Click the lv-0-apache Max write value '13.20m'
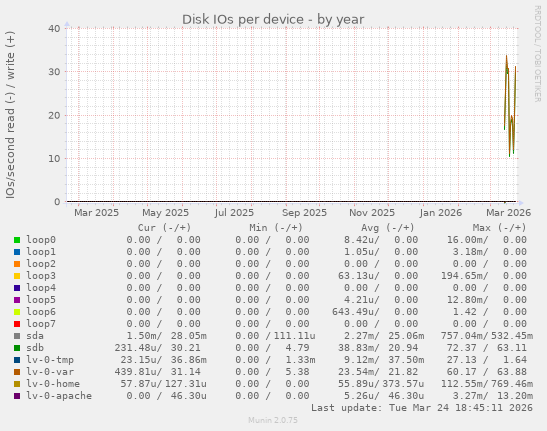Viewport: 547px width, 431px height. pos(515,396)
